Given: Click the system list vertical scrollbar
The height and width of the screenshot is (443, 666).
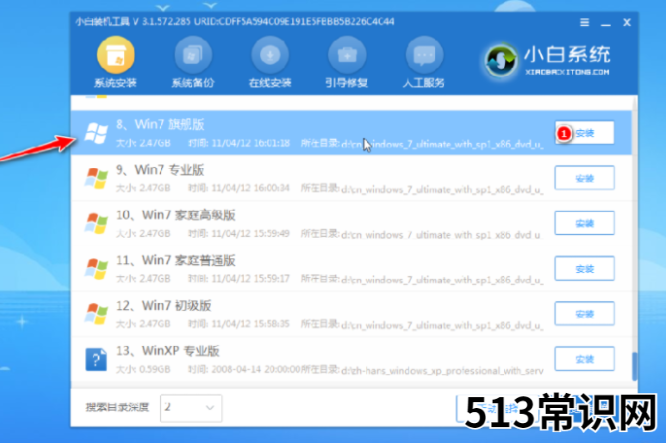Looking at the screenshot, I should click(635, 366).
